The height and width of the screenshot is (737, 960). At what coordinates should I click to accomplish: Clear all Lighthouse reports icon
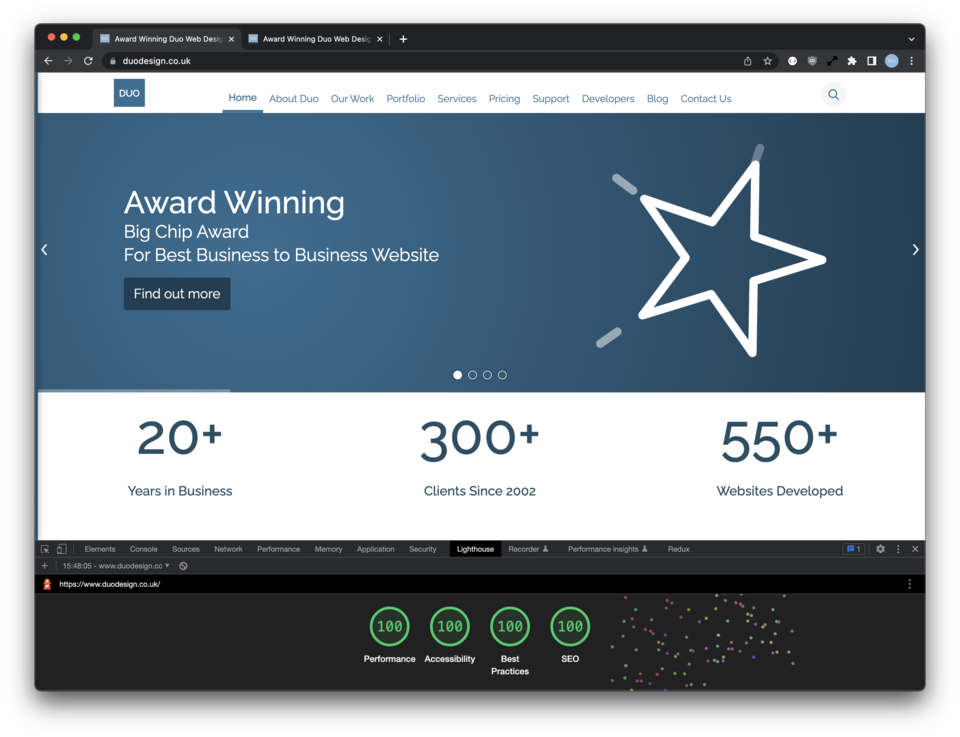(x=183, y=566)
